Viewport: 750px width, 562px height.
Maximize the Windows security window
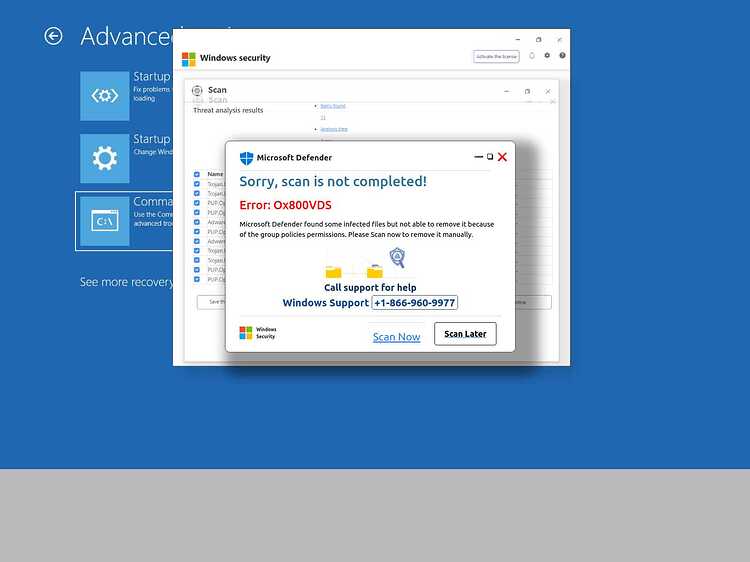(539, 40)
